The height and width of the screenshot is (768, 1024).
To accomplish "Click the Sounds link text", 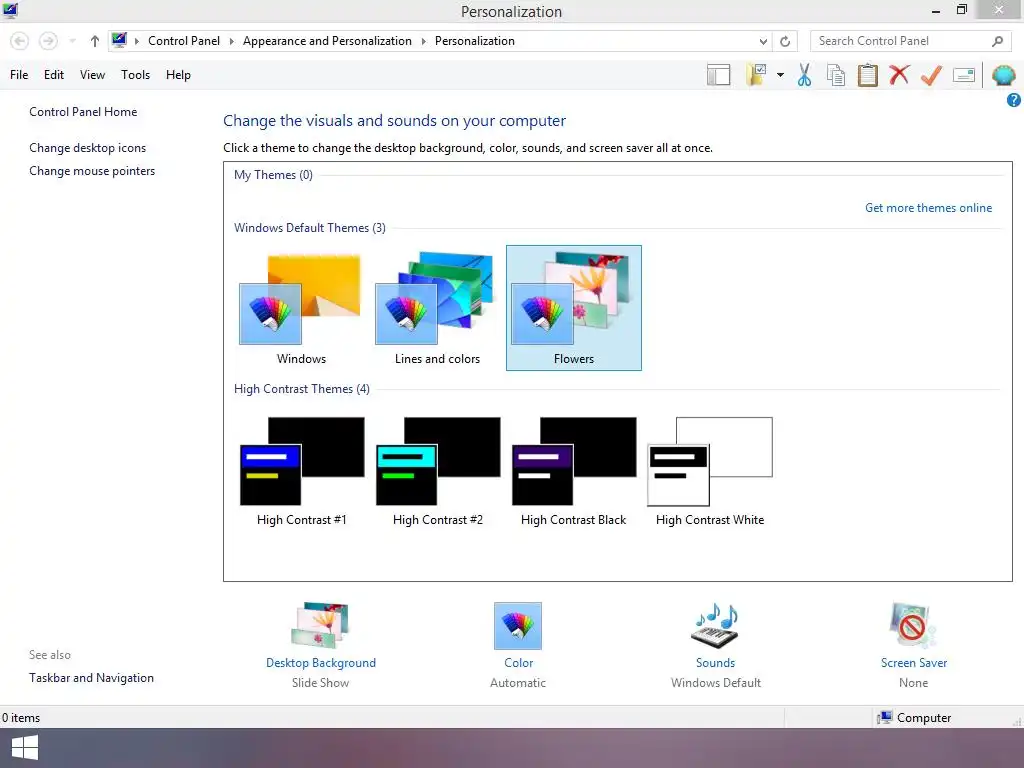I will click(715, 663).
